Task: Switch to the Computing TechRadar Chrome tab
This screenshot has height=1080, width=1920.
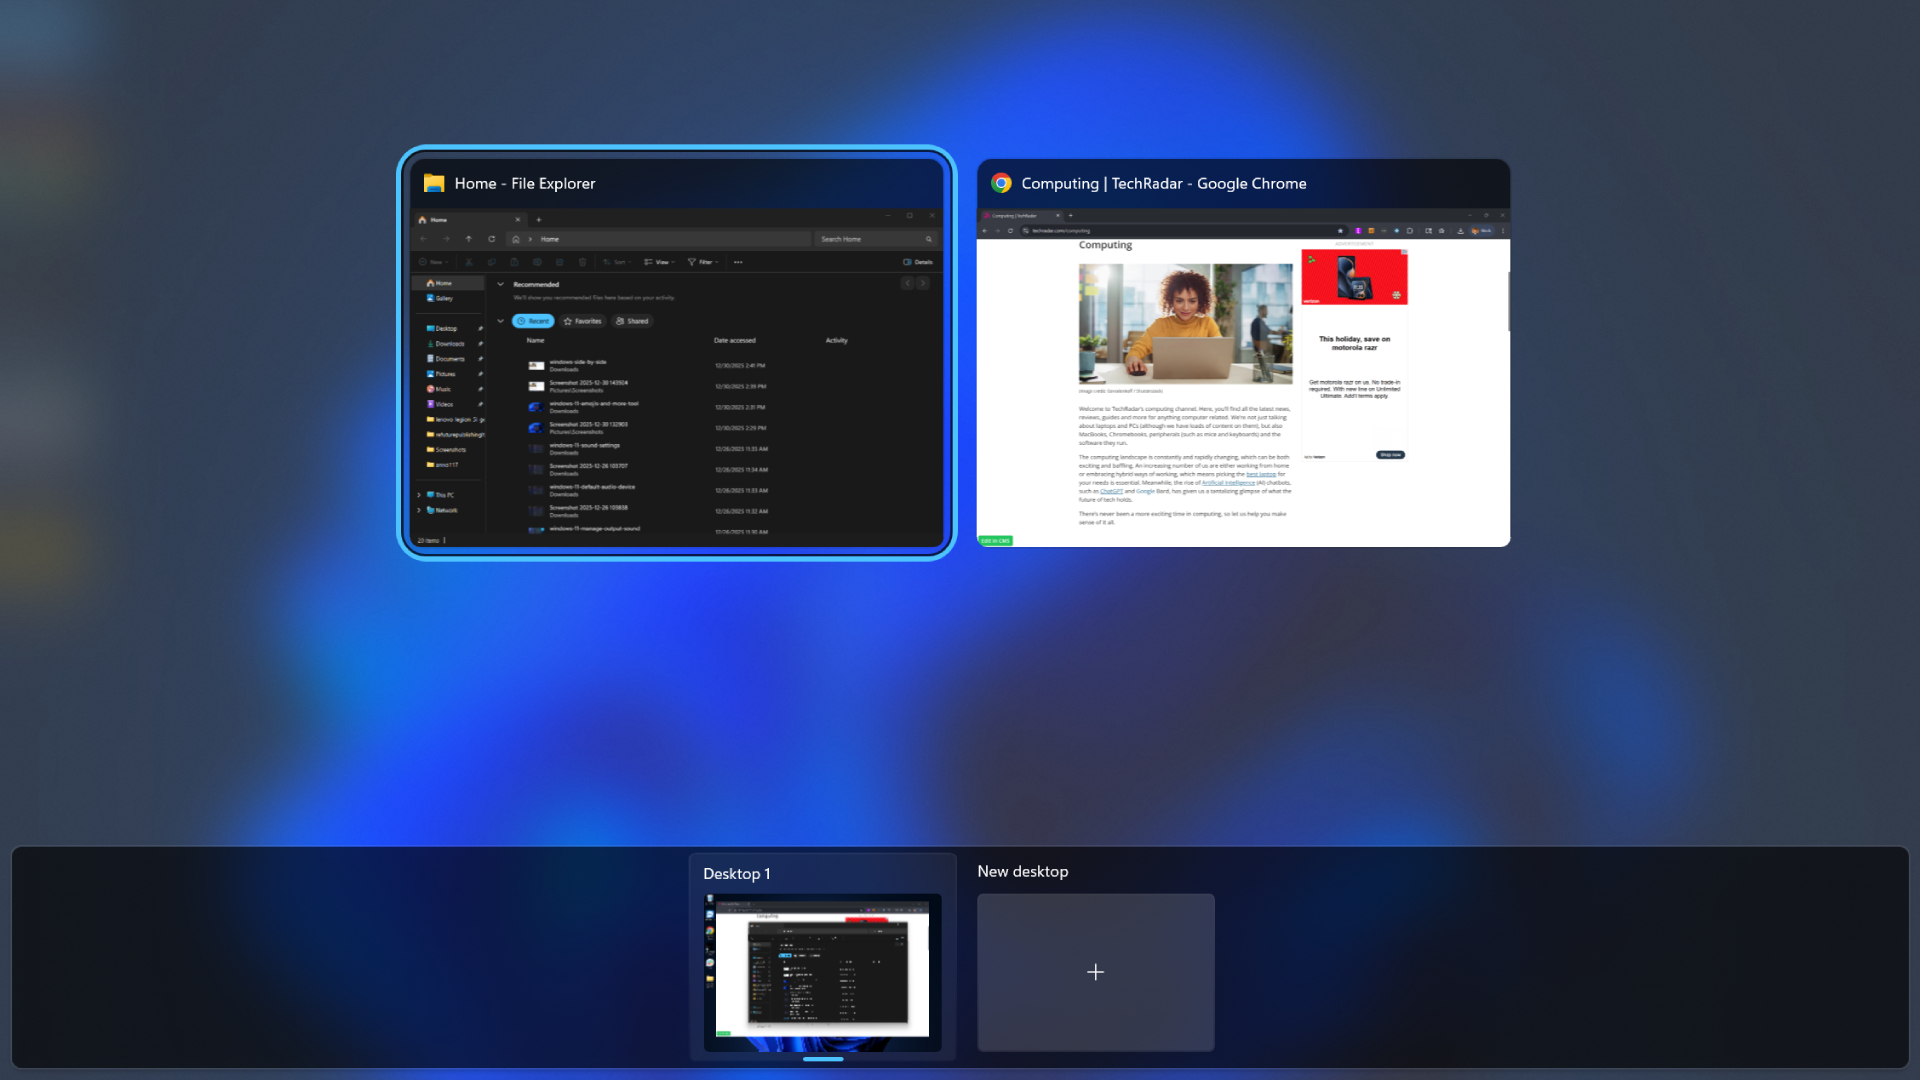Action: (x=1014, y=215)
